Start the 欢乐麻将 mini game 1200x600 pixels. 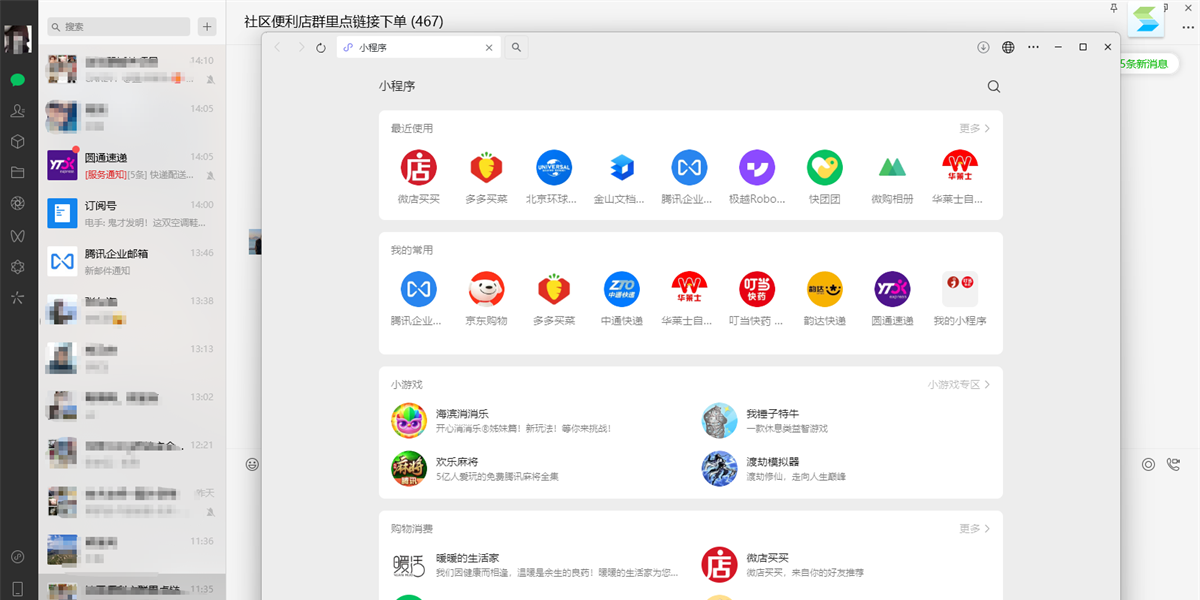(409, 468)
